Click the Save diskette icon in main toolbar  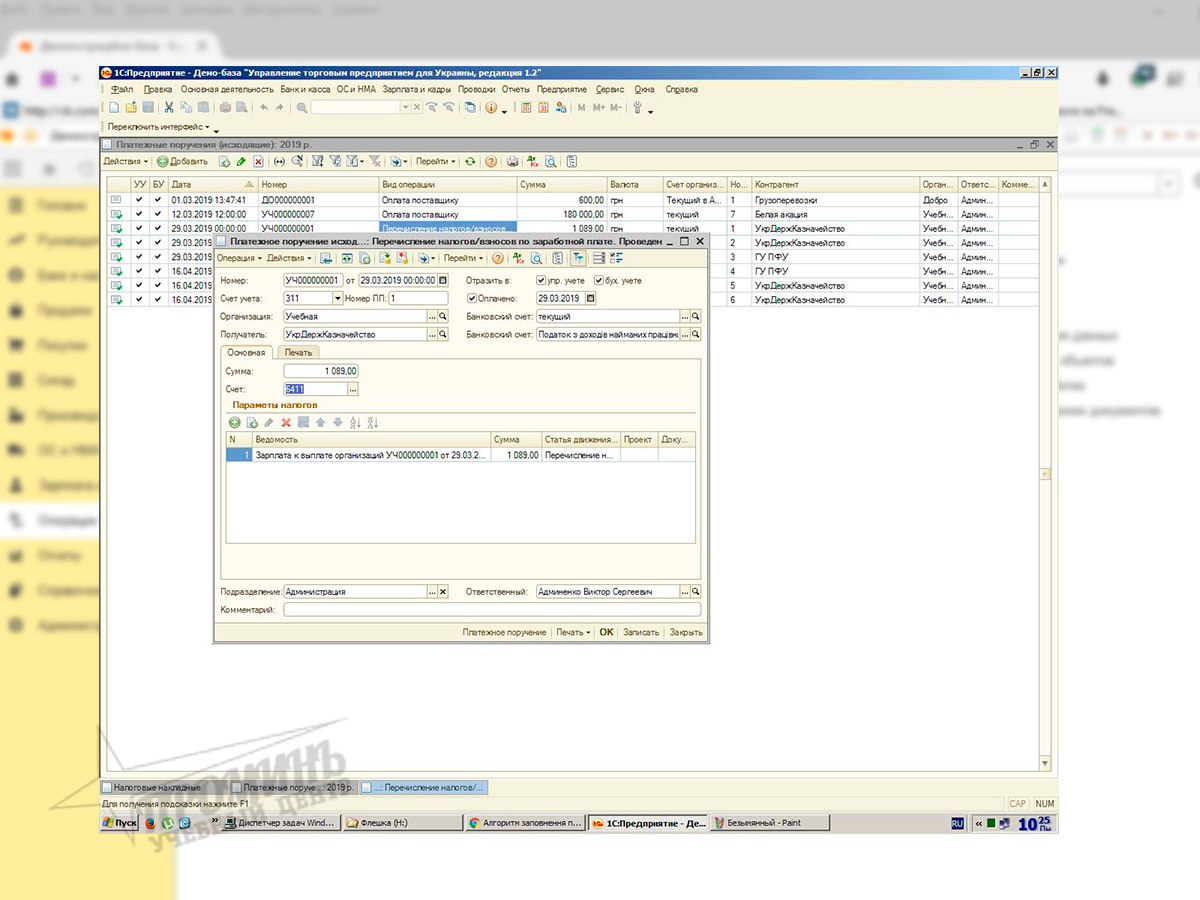[x=147, y=107]
